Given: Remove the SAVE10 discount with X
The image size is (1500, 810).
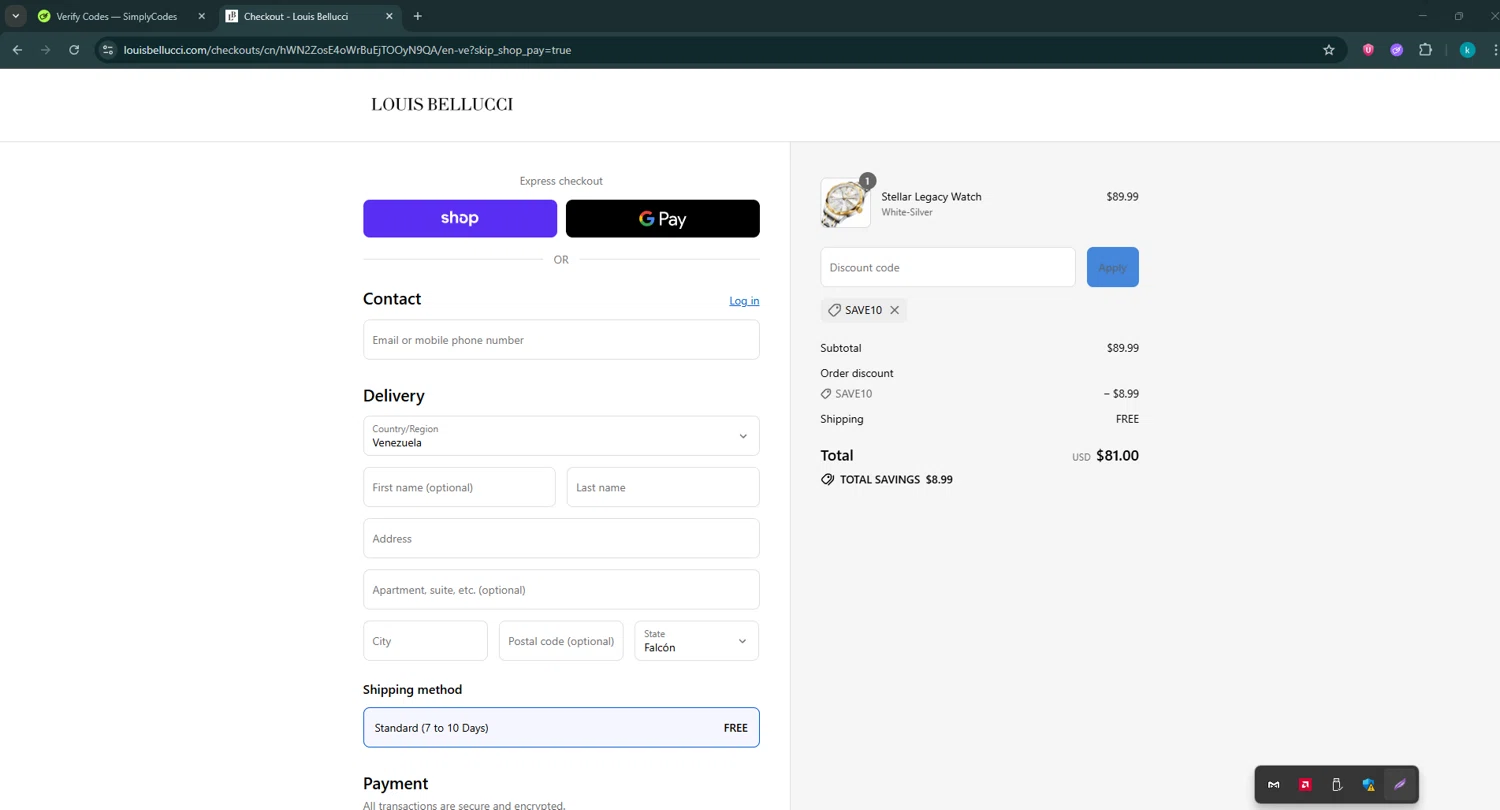Looking at the screenshot, I should (895, 310).
